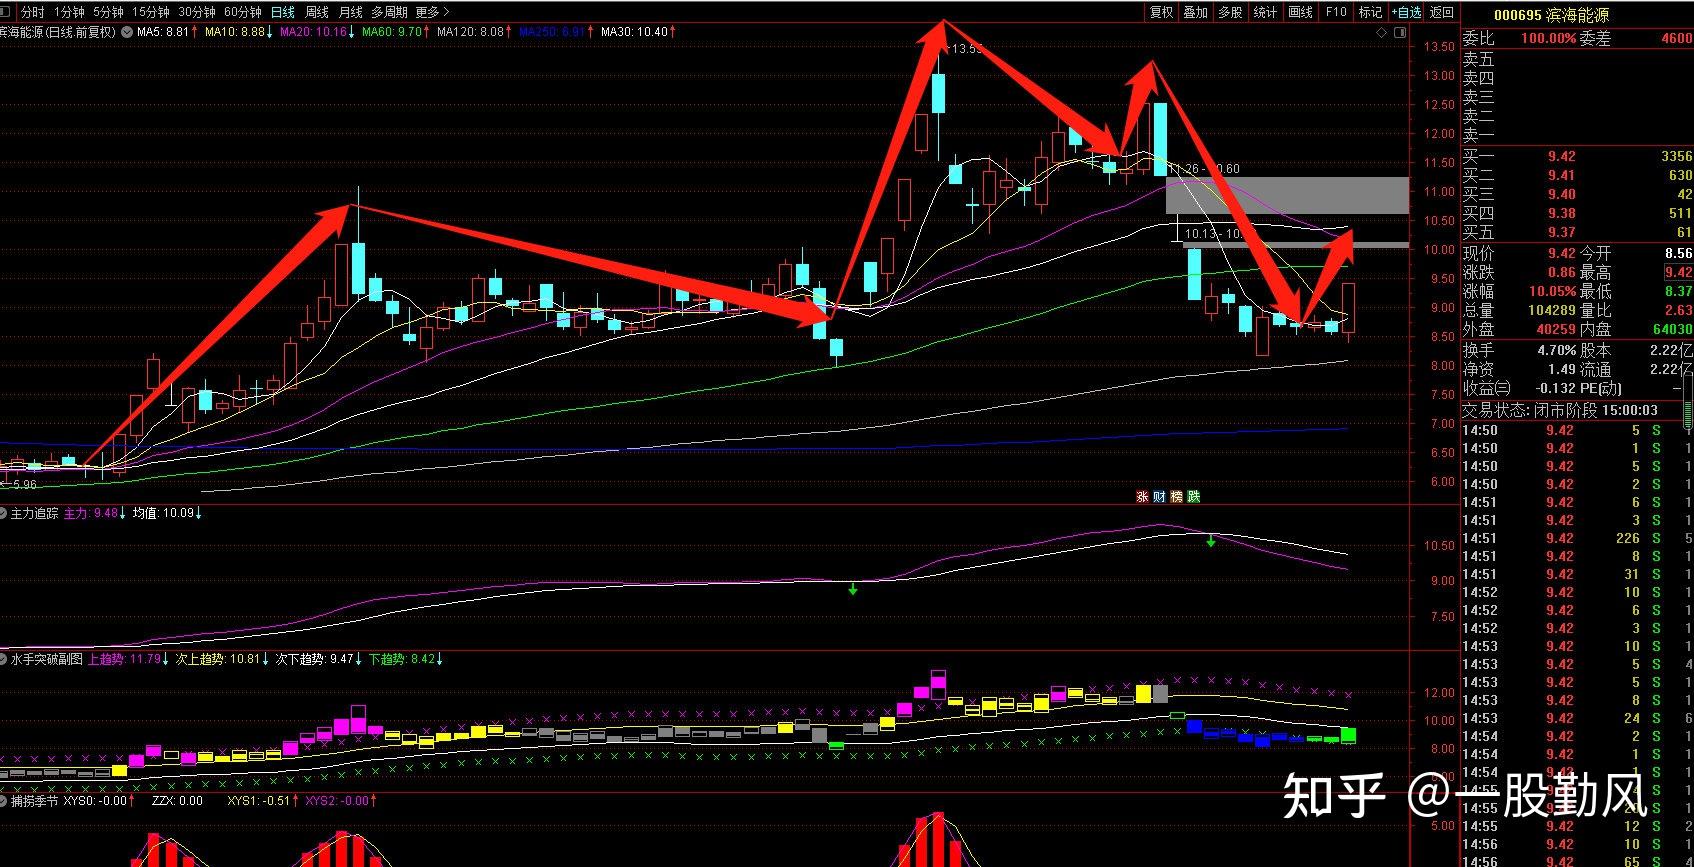
Task: Click the 均值: 10.09 indicator value
Action: click(162, 513)
